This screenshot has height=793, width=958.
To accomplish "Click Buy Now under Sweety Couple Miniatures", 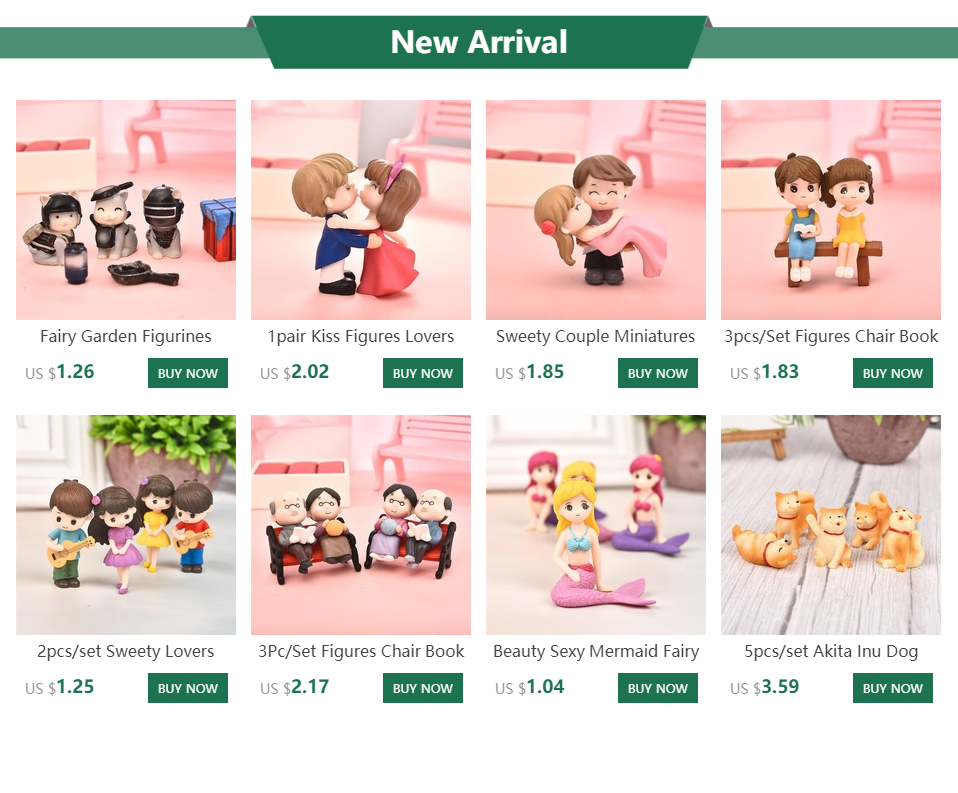I will (657, 373).
